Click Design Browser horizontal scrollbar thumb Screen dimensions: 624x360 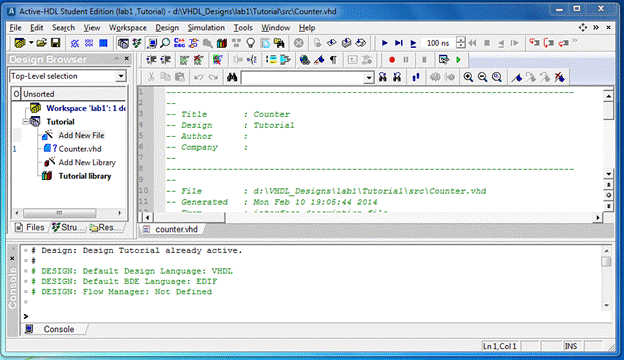tap(59, 213)
